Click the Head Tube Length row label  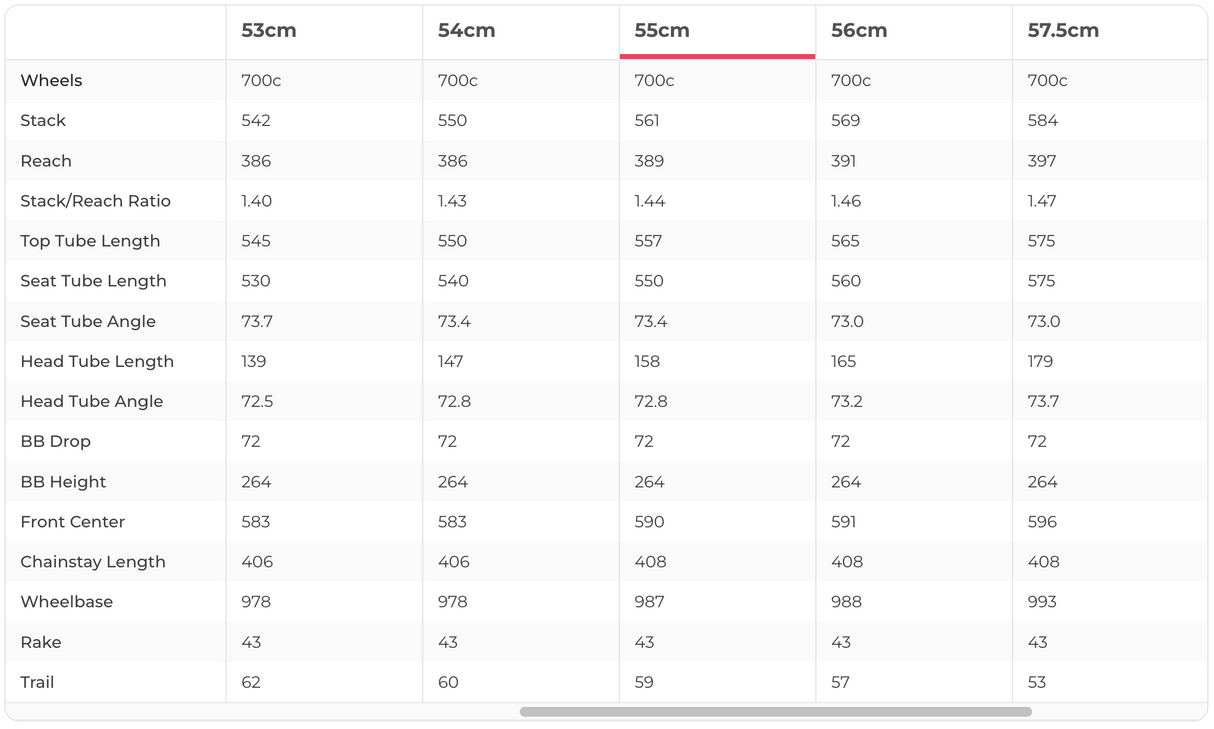(x=97, y=361)
